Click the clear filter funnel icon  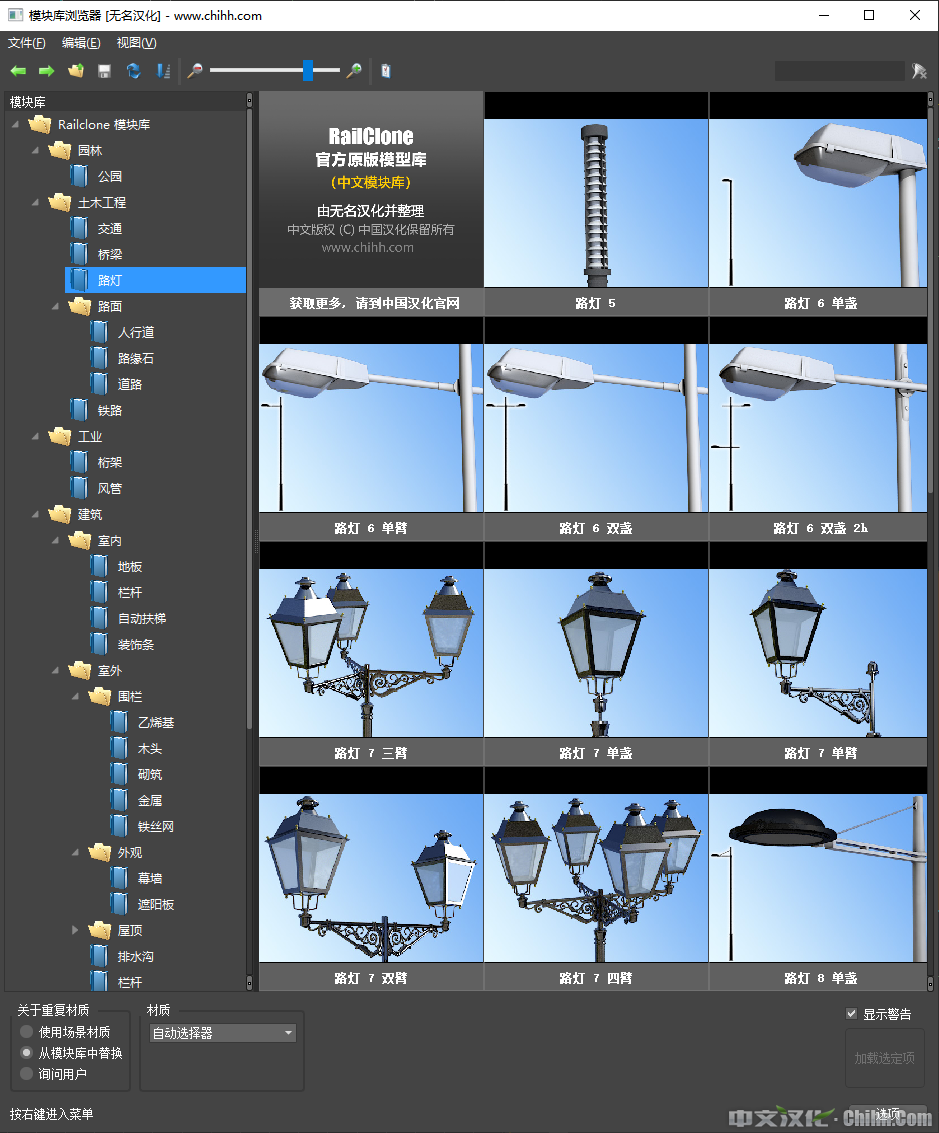coord(919,71)
